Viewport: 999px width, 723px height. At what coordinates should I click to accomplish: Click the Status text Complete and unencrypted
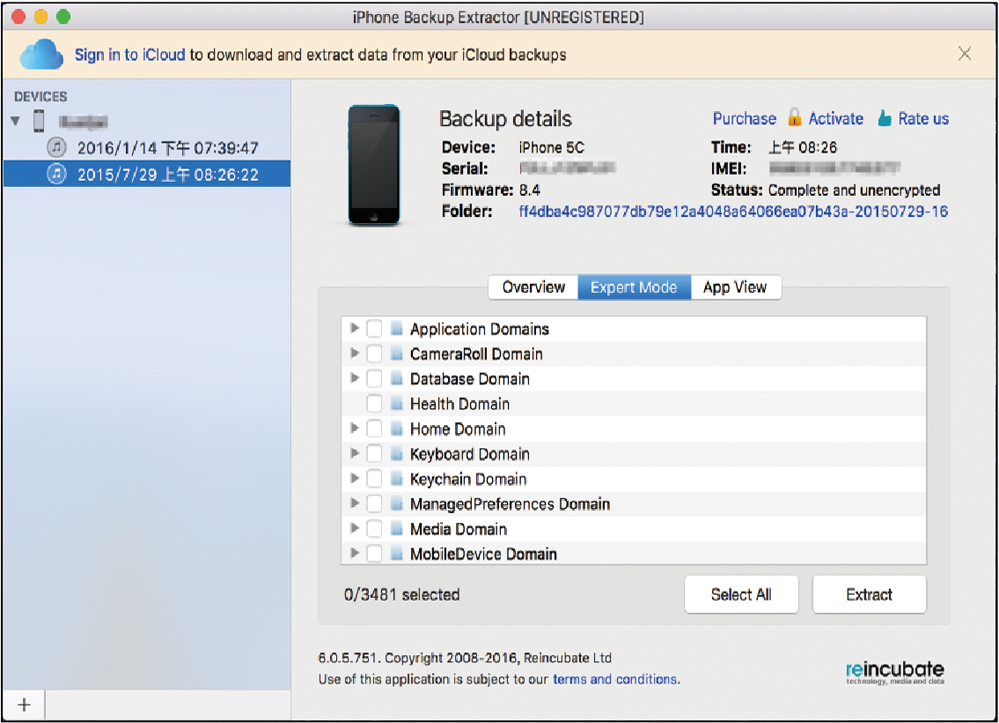854,190
